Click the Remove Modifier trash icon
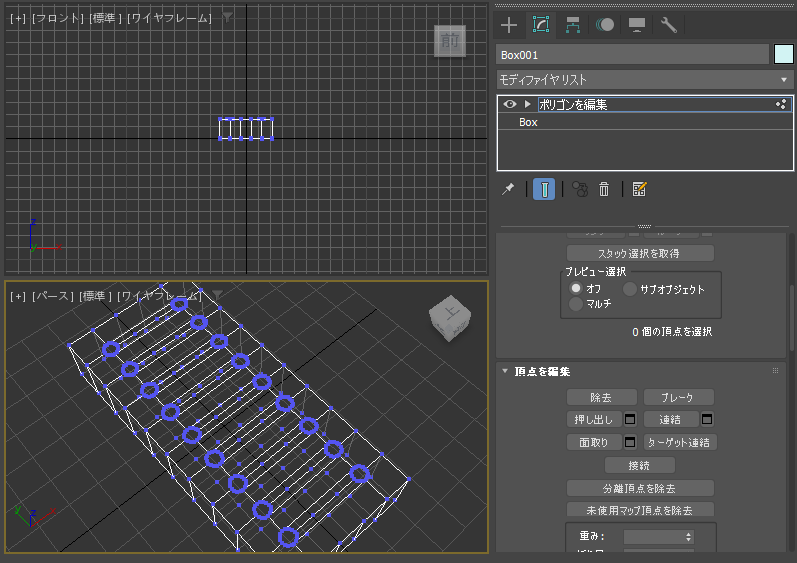The width and height of the screenshot is (797, 563). point(603,189)
